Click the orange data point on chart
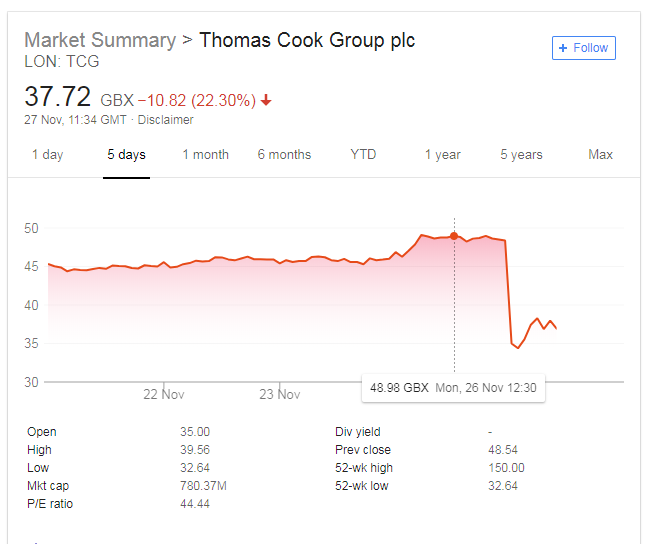This screenshot has height=544, width=650. pos(454,236)
